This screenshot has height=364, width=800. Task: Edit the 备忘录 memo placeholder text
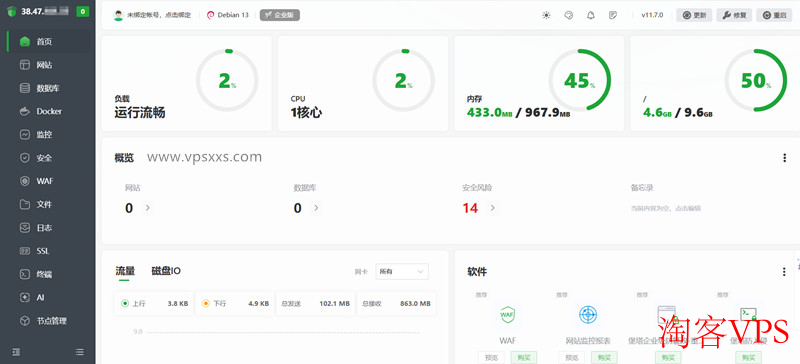click(x=665, y=208)
